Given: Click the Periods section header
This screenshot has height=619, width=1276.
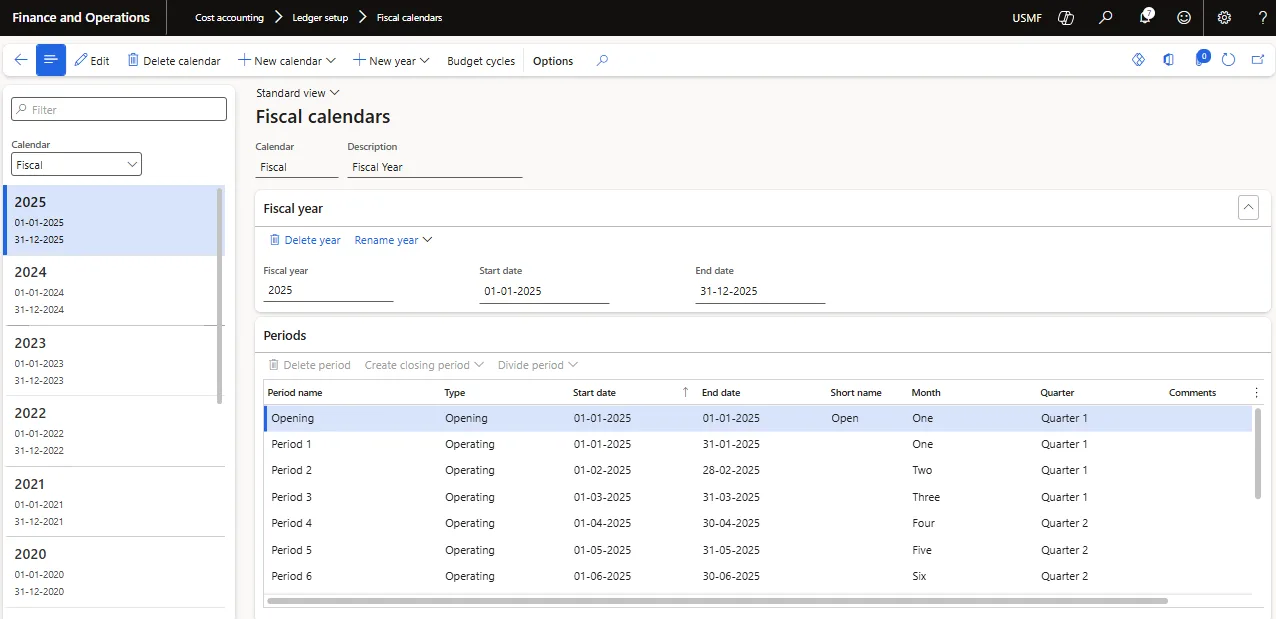Looking at the screenshot, I should (x=285, y=335).
